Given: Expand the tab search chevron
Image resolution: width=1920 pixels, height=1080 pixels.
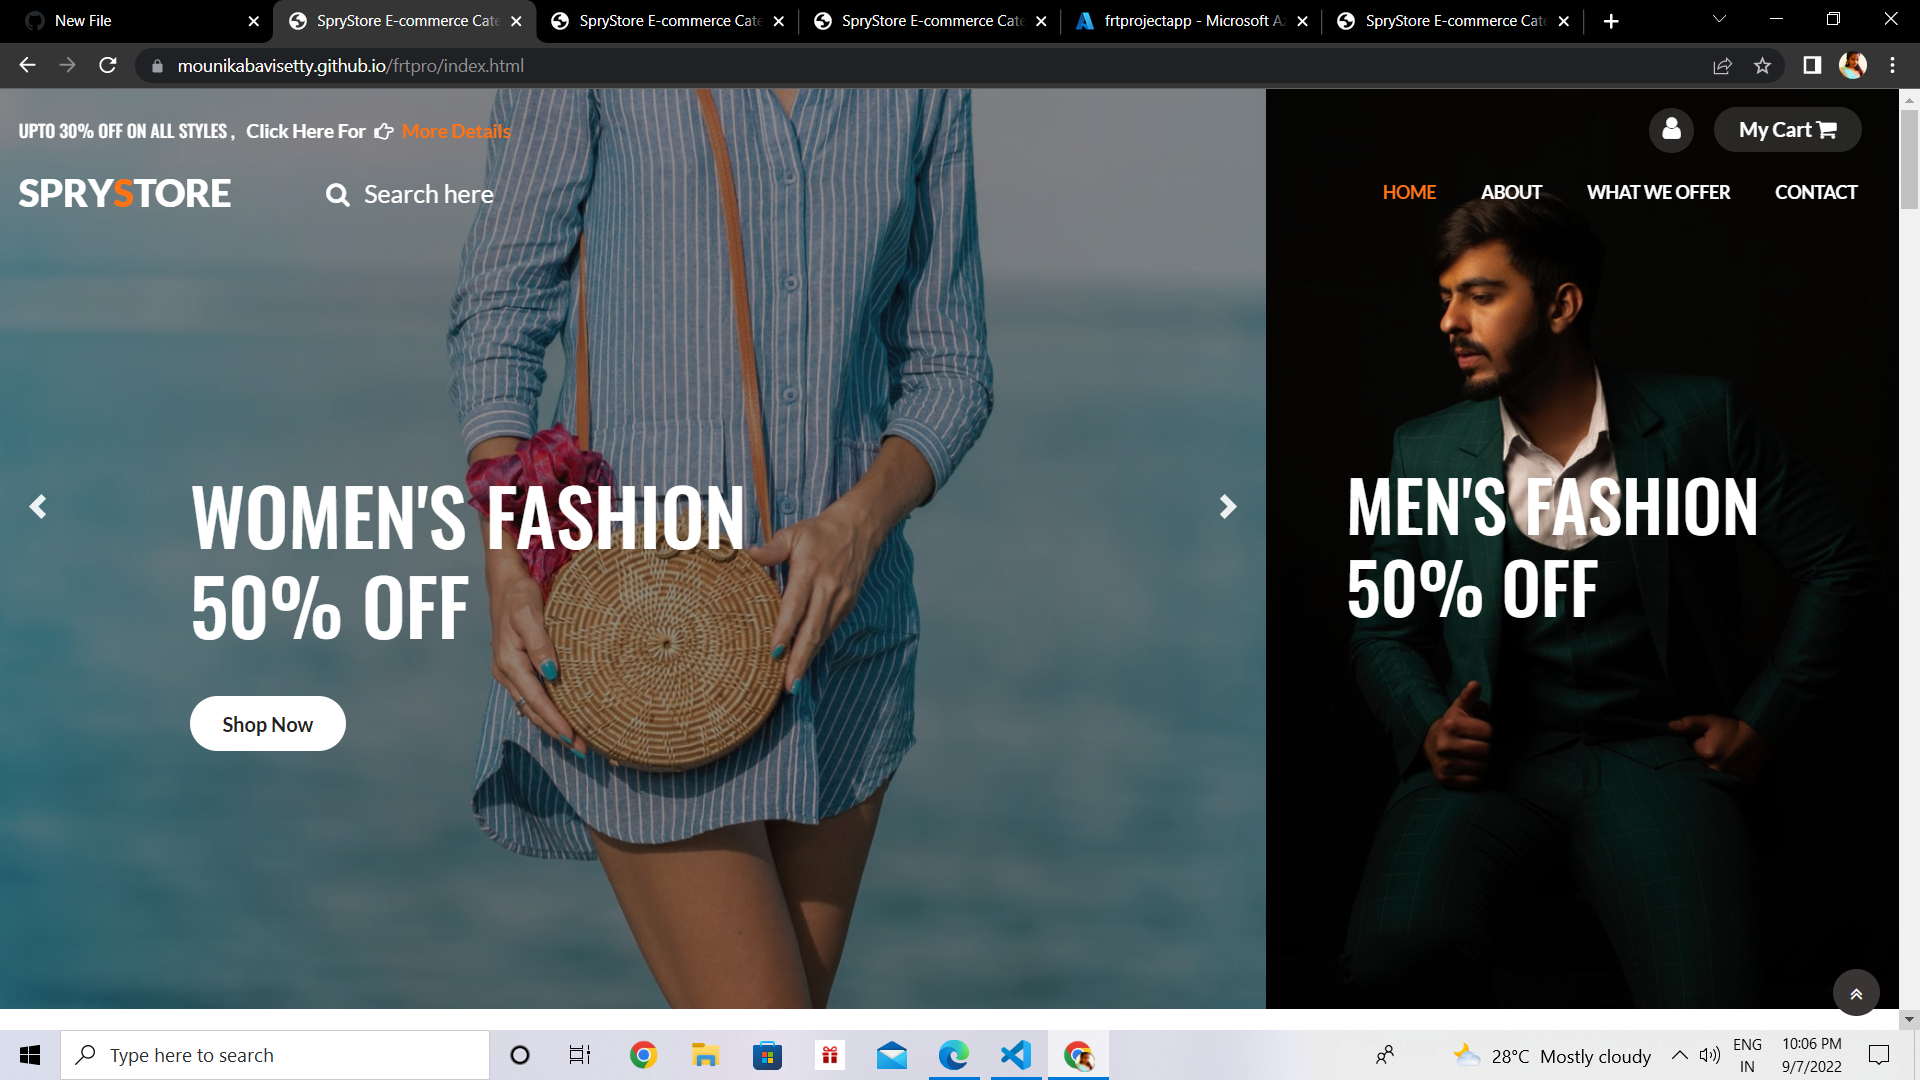Looking at the screenshot, I should [1719, 20].
